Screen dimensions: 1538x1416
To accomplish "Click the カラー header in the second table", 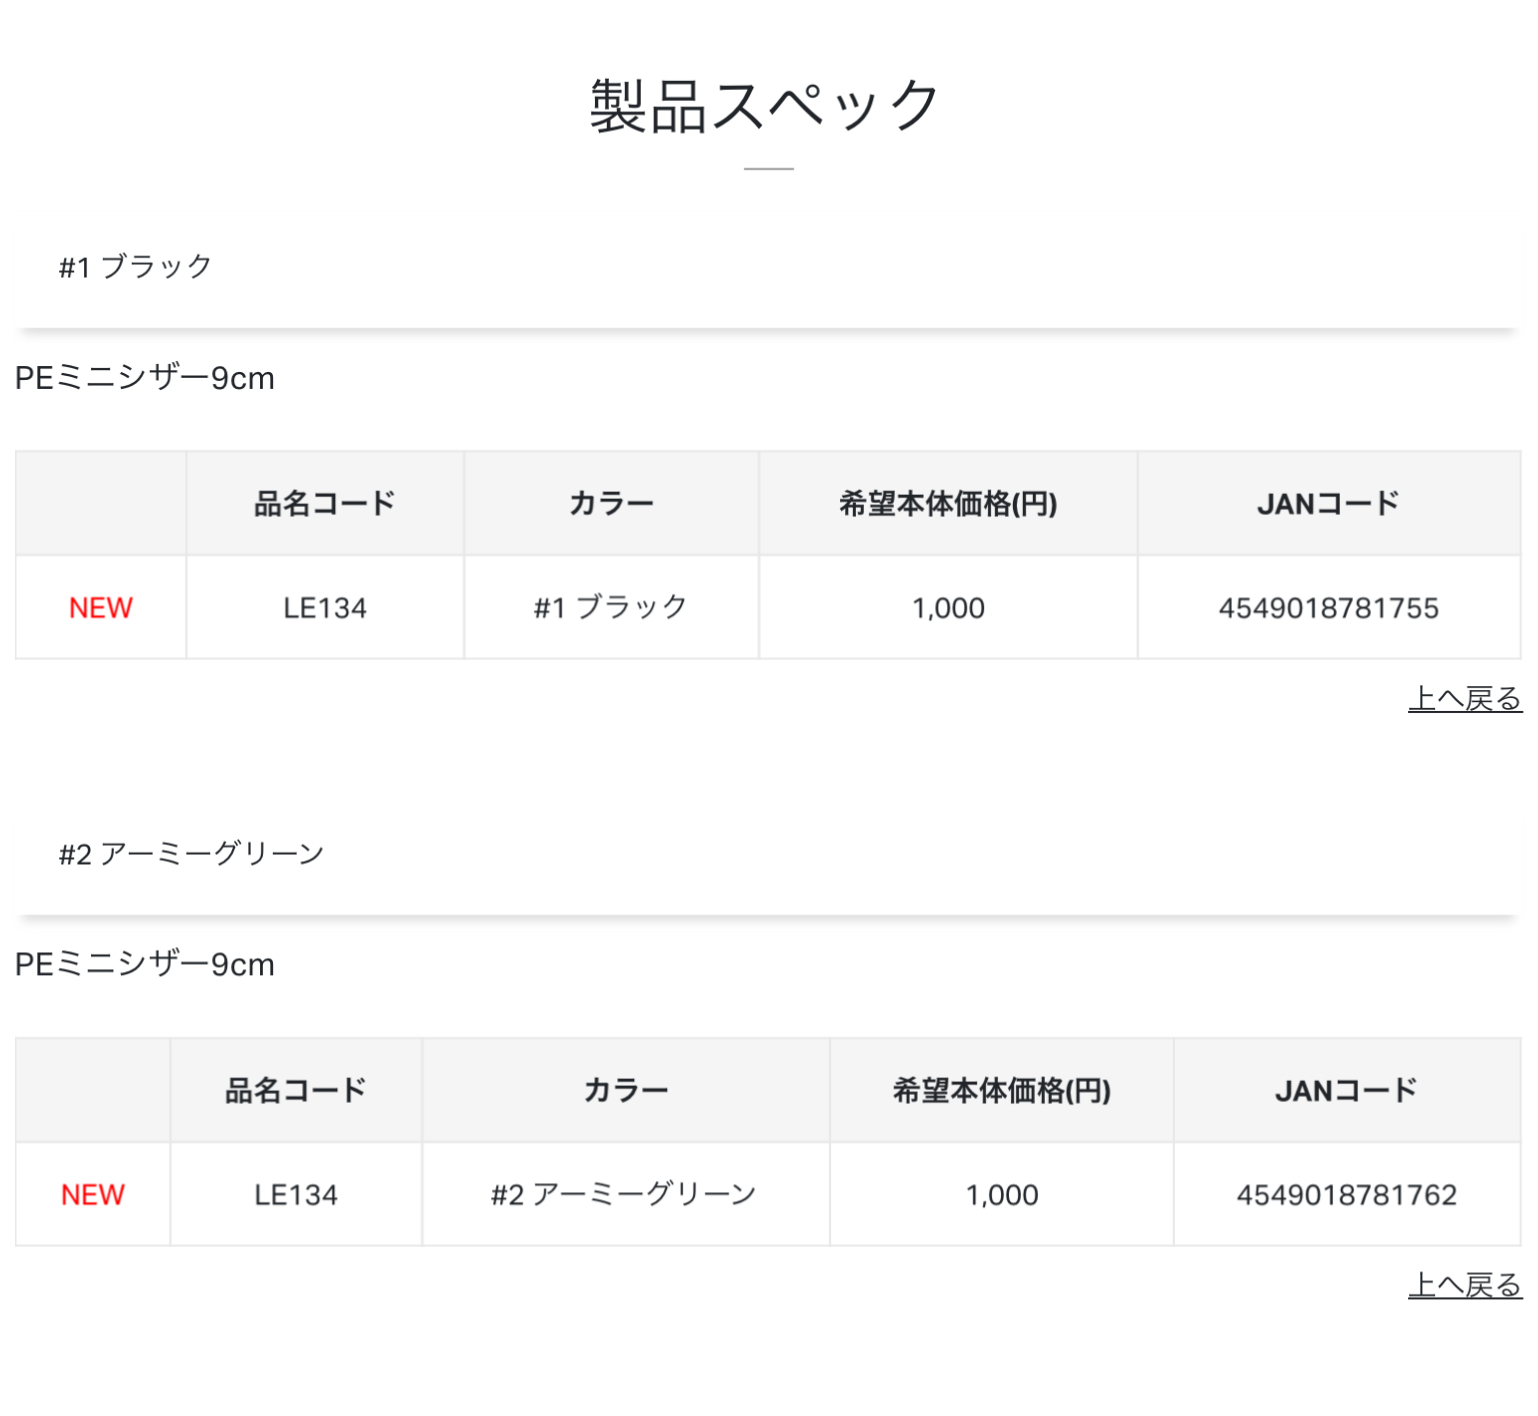I will coord(626,1090).
